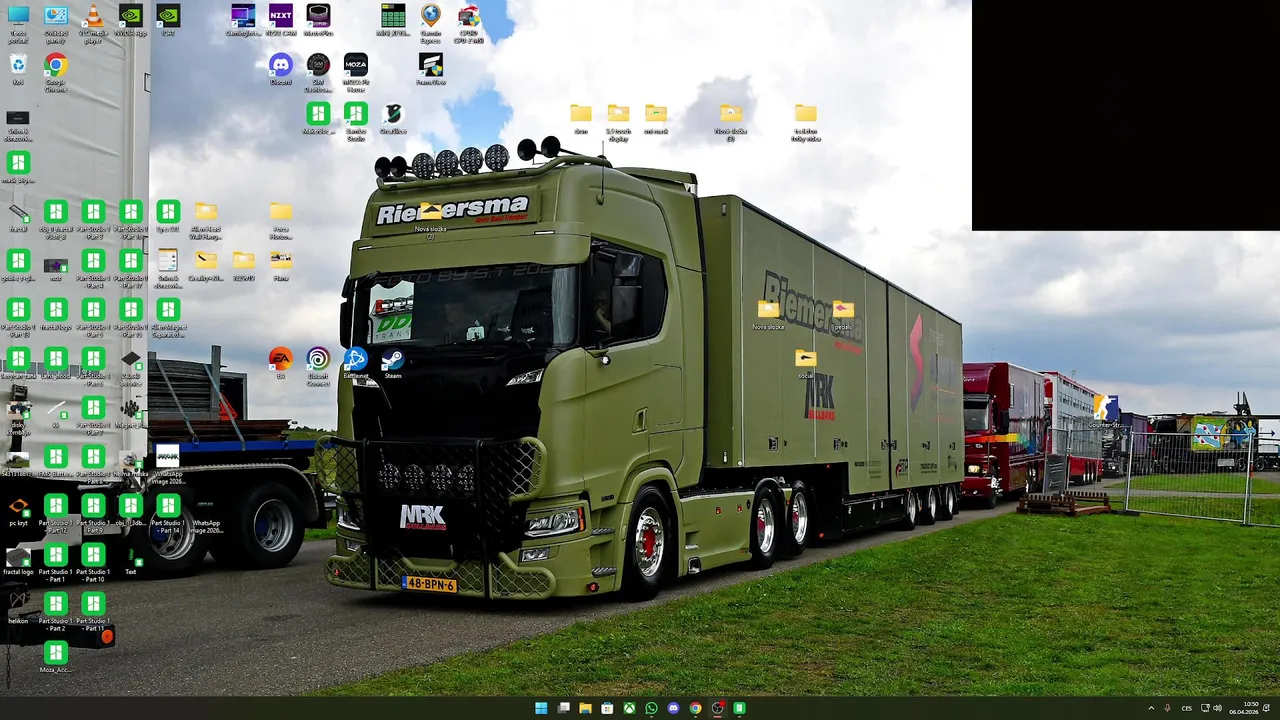Open File Explorer from the taskbar
The width and height of the screenshot is (1280, 720).
point(585,708)
